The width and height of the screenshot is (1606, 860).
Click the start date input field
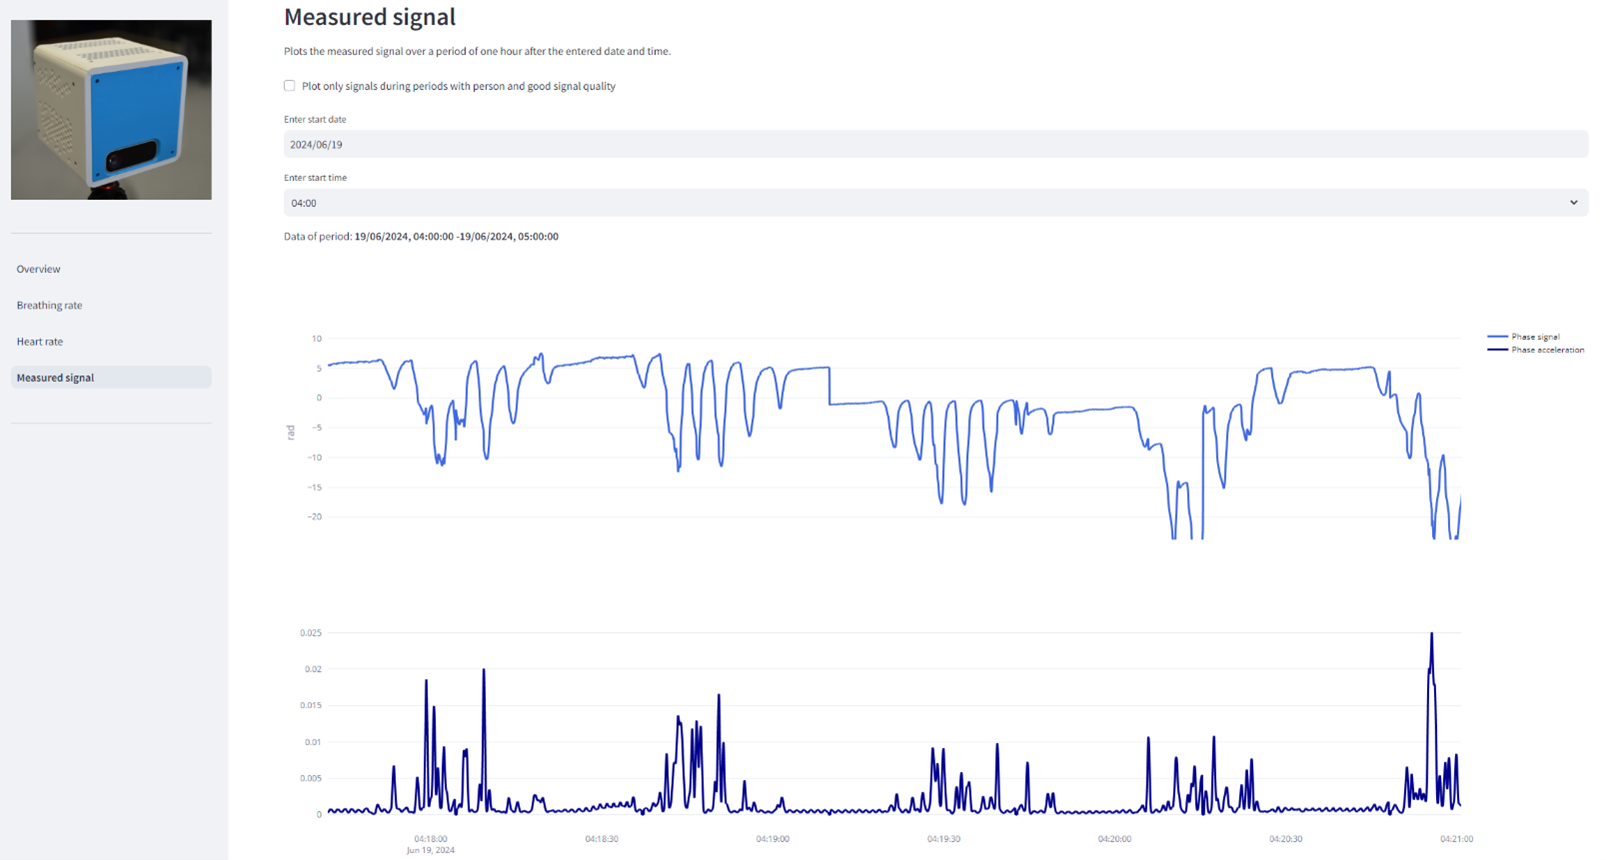(934, 145)
